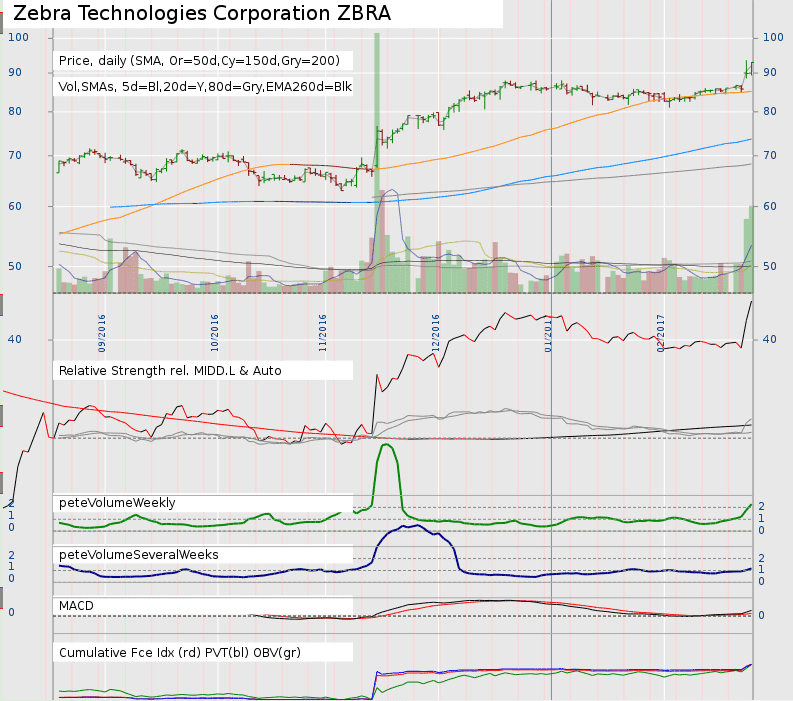Click the title Zebra Technologies Corporation ZBRA
Screen dimensions: 793x701
(202, 13)
